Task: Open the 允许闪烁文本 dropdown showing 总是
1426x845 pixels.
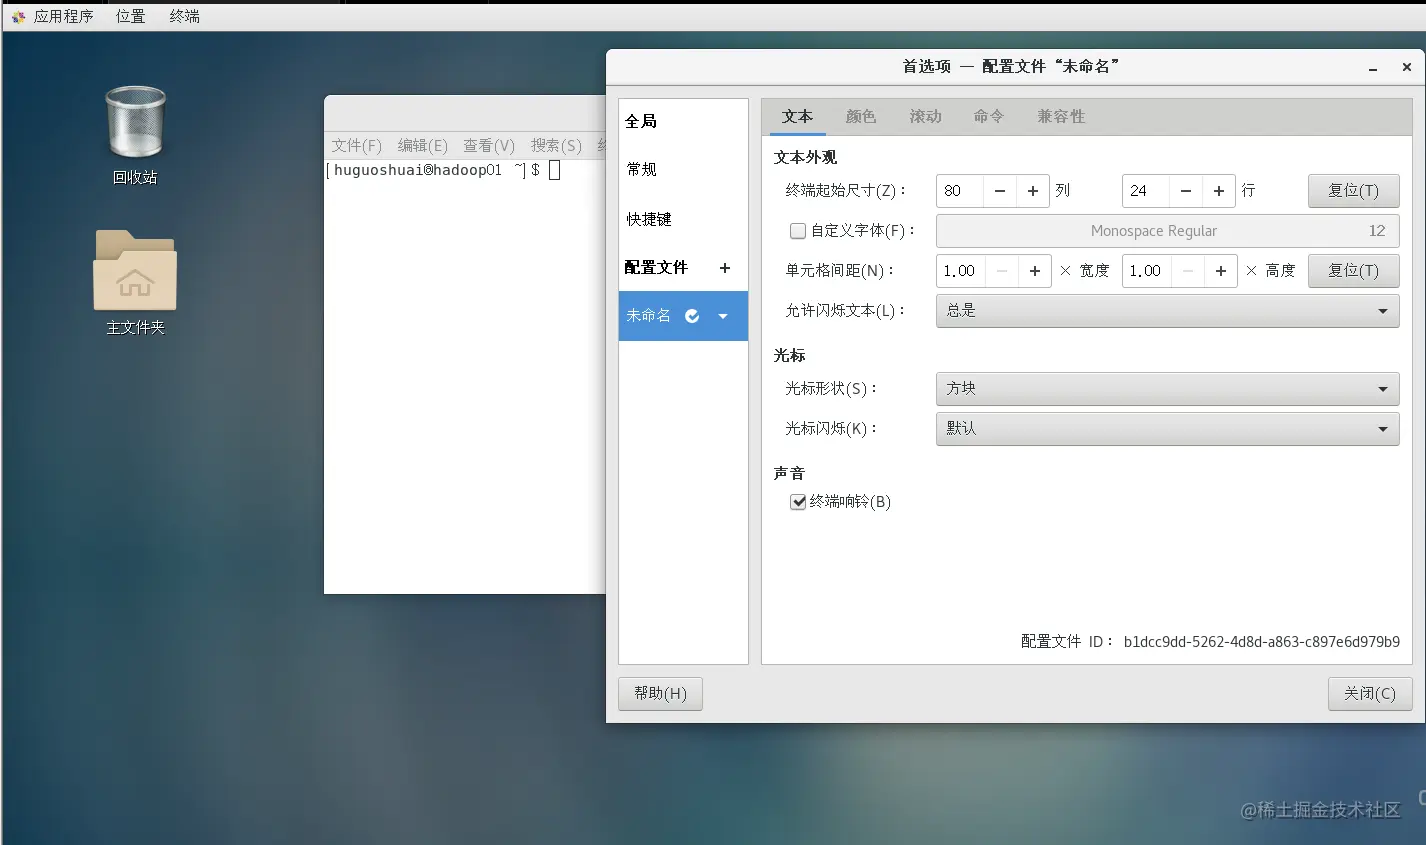Action: click(x=1167, y=311)
